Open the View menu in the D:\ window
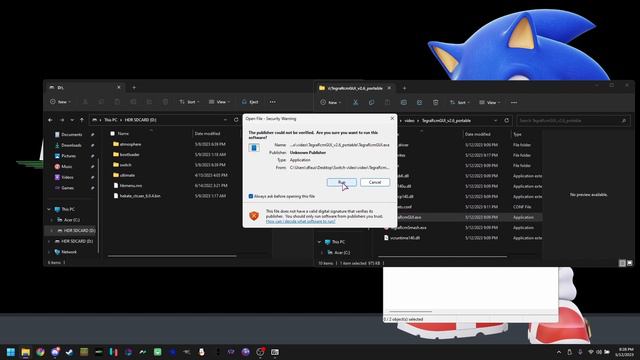Screen dimensions: 640x360 pos(219,102)
